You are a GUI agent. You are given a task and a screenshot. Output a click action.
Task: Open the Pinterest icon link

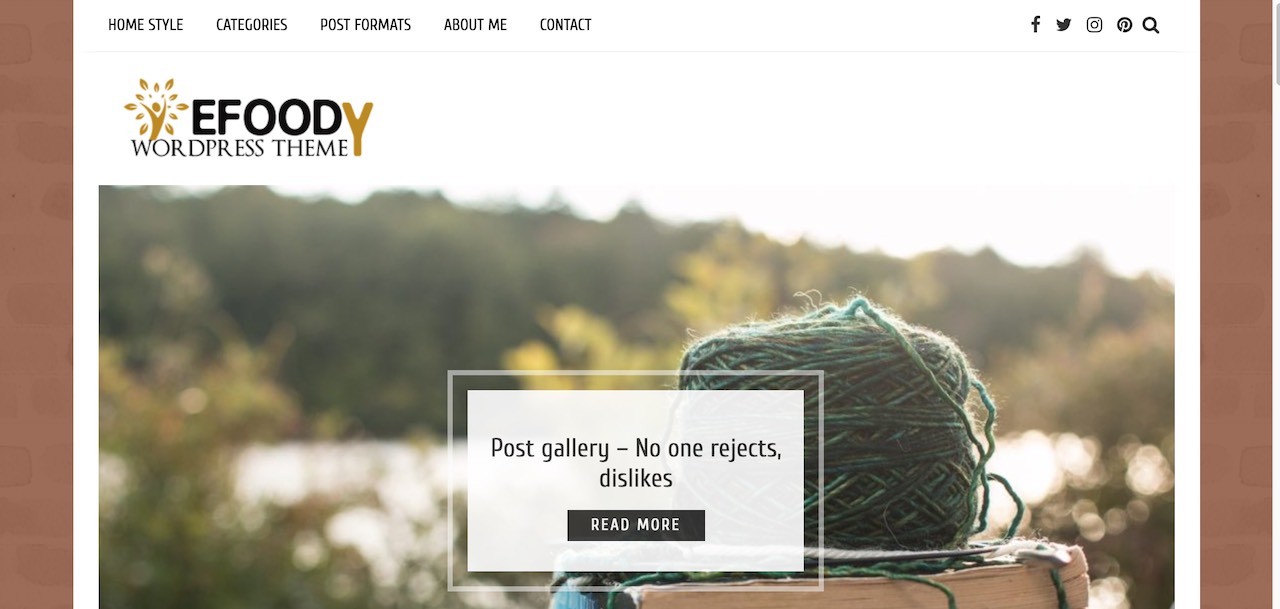click(1125, 25)
